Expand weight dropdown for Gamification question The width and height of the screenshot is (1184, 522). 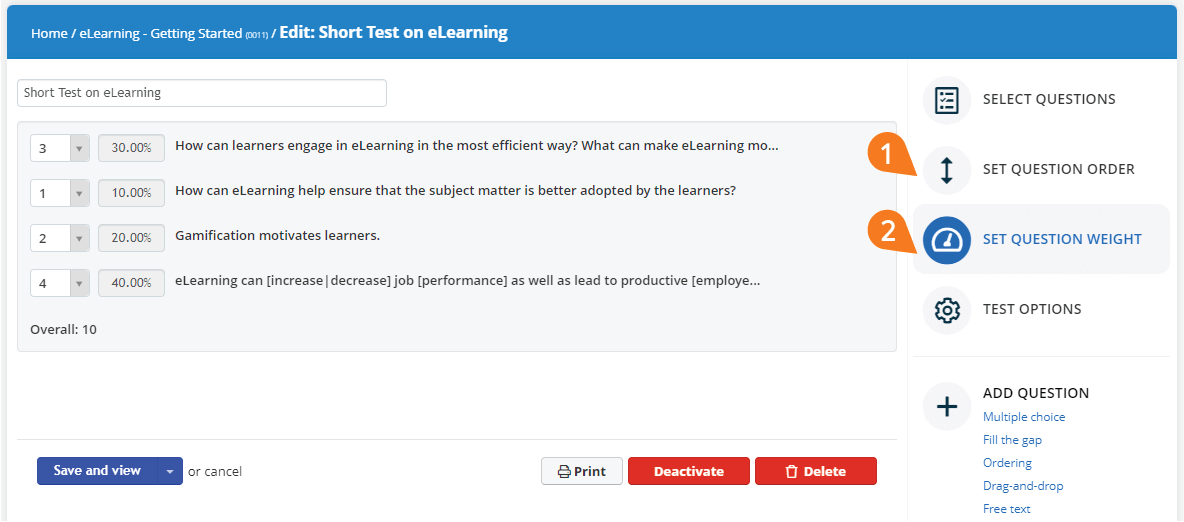click(60, 238)
